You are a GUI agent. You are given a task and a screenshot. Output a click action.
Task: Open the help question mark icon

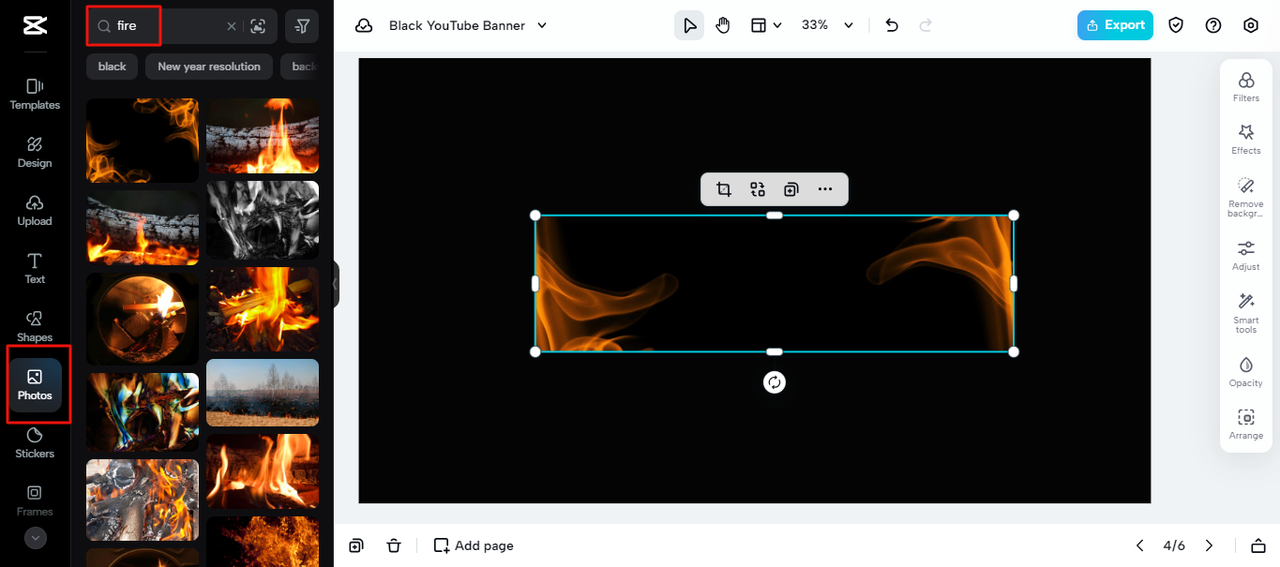[1213, 25]
